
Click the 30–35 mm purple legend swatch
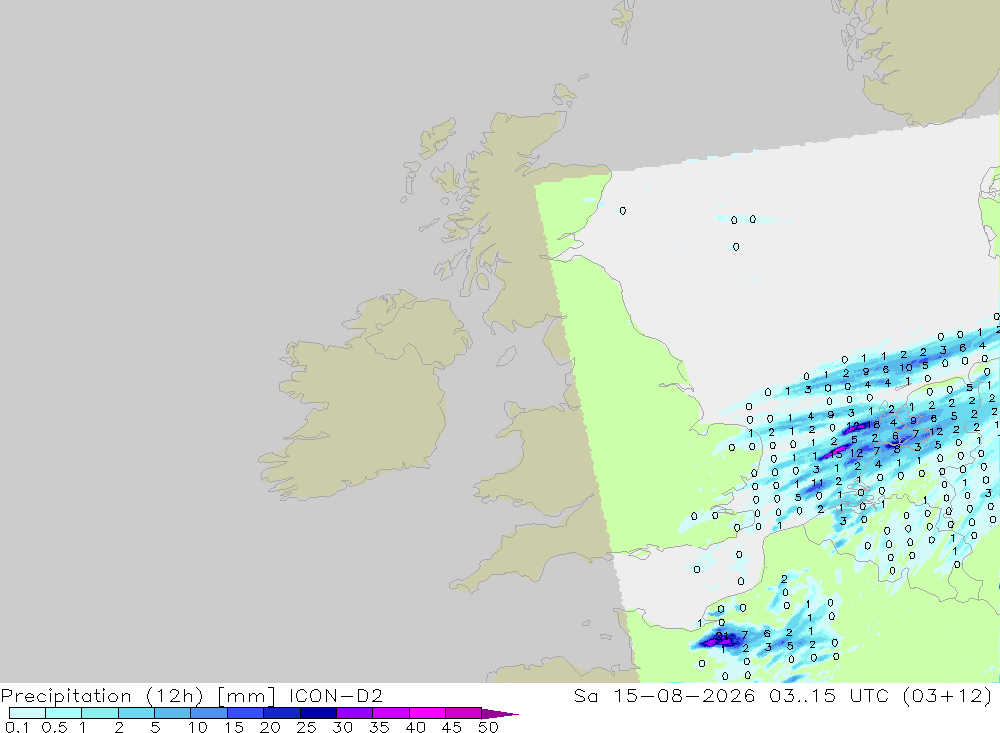(x=354, y=713)
